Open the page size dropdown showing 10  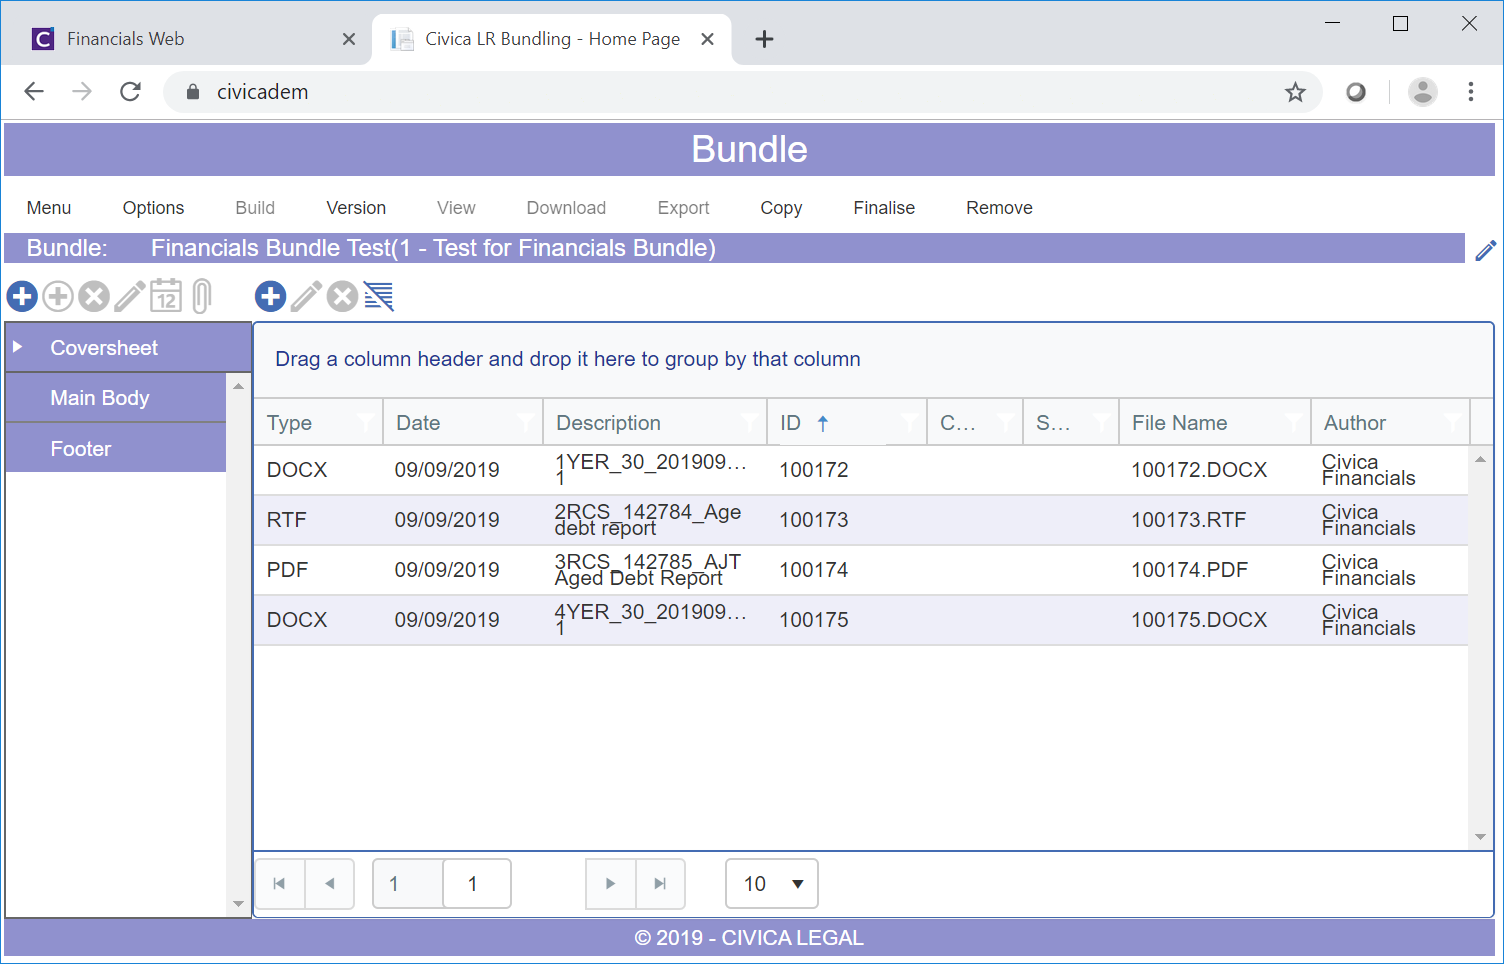pyautogui.click(x=772, y=884)
